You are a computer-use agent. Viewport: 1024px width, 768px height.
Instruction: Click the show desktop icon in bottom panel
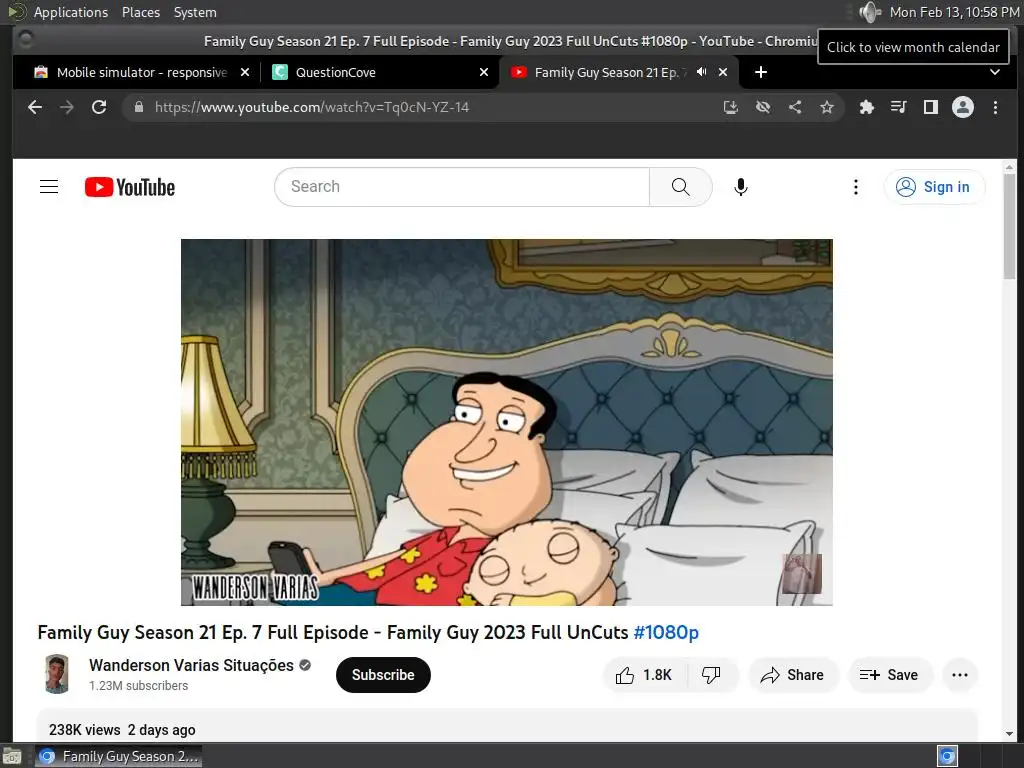(12, 756)
